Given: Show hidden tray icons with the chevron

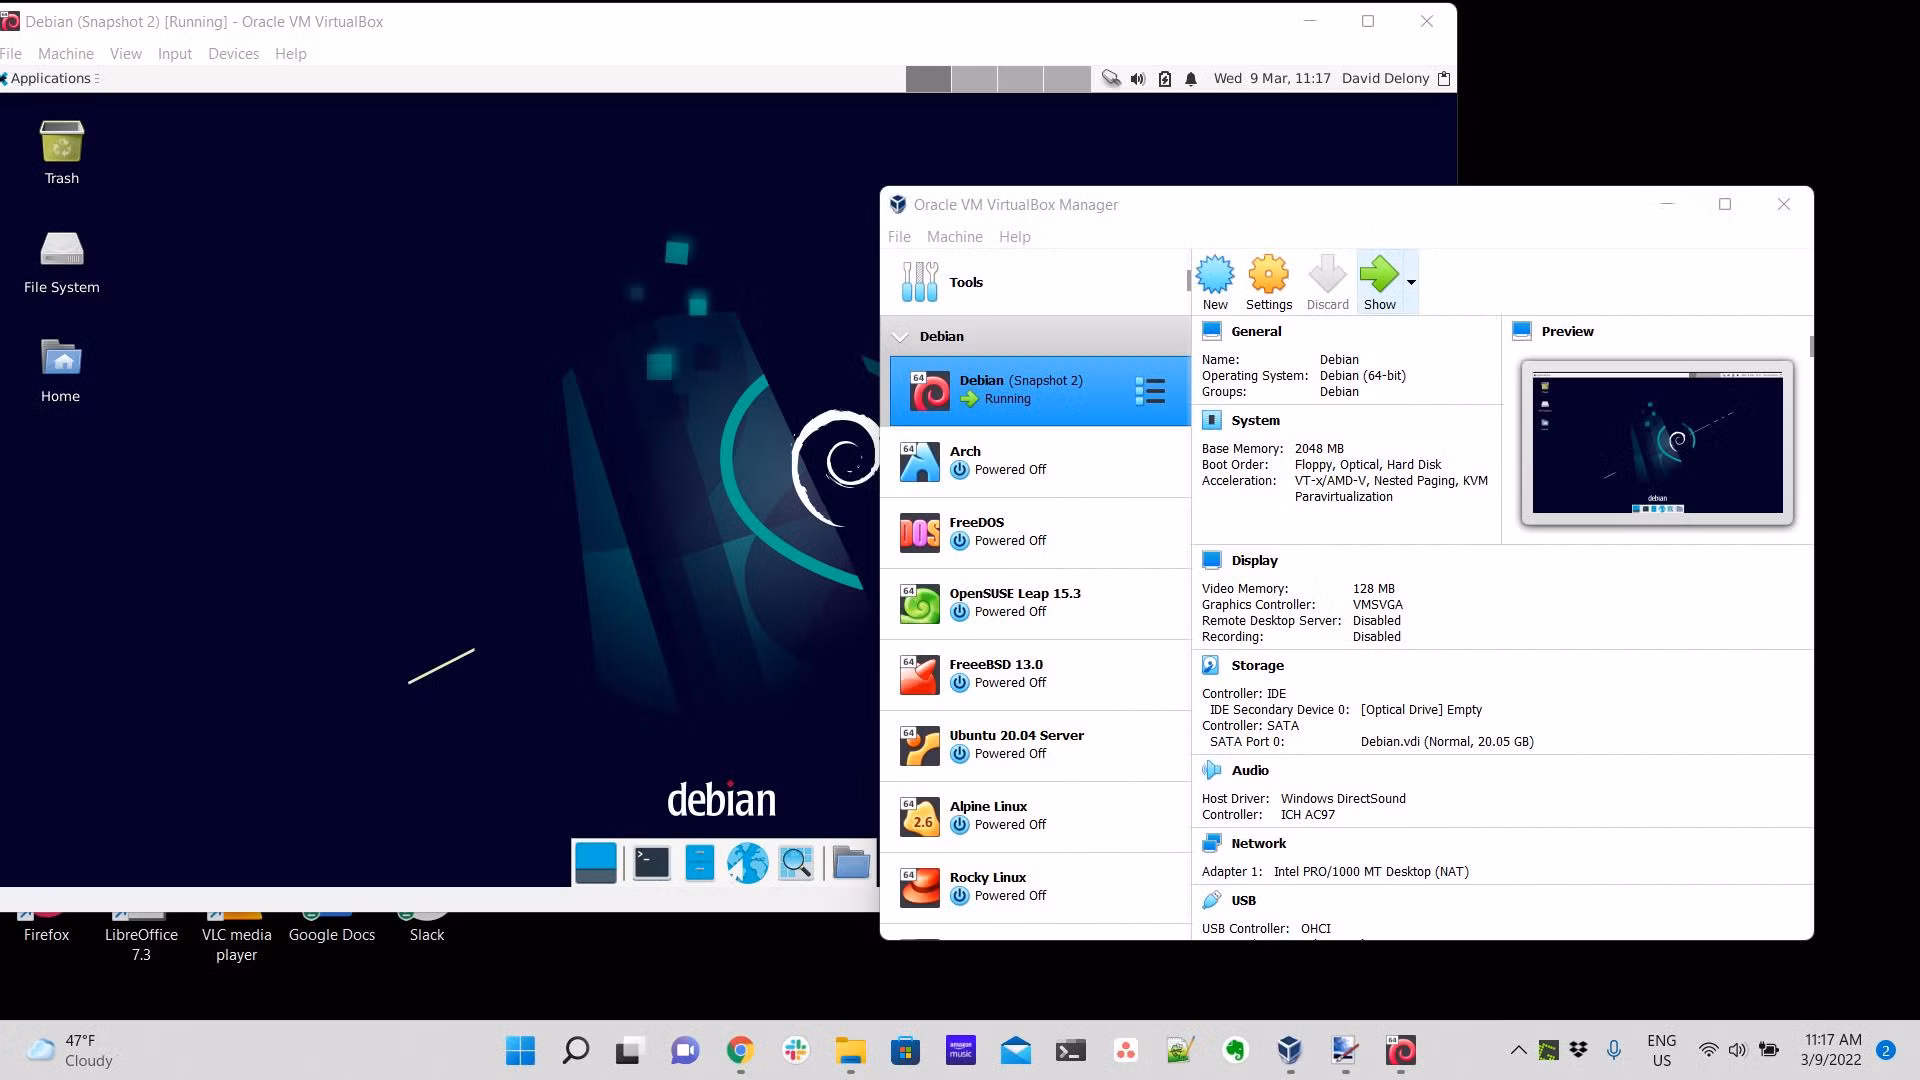Looking at the screenshot, I should click(1518, 1050).
